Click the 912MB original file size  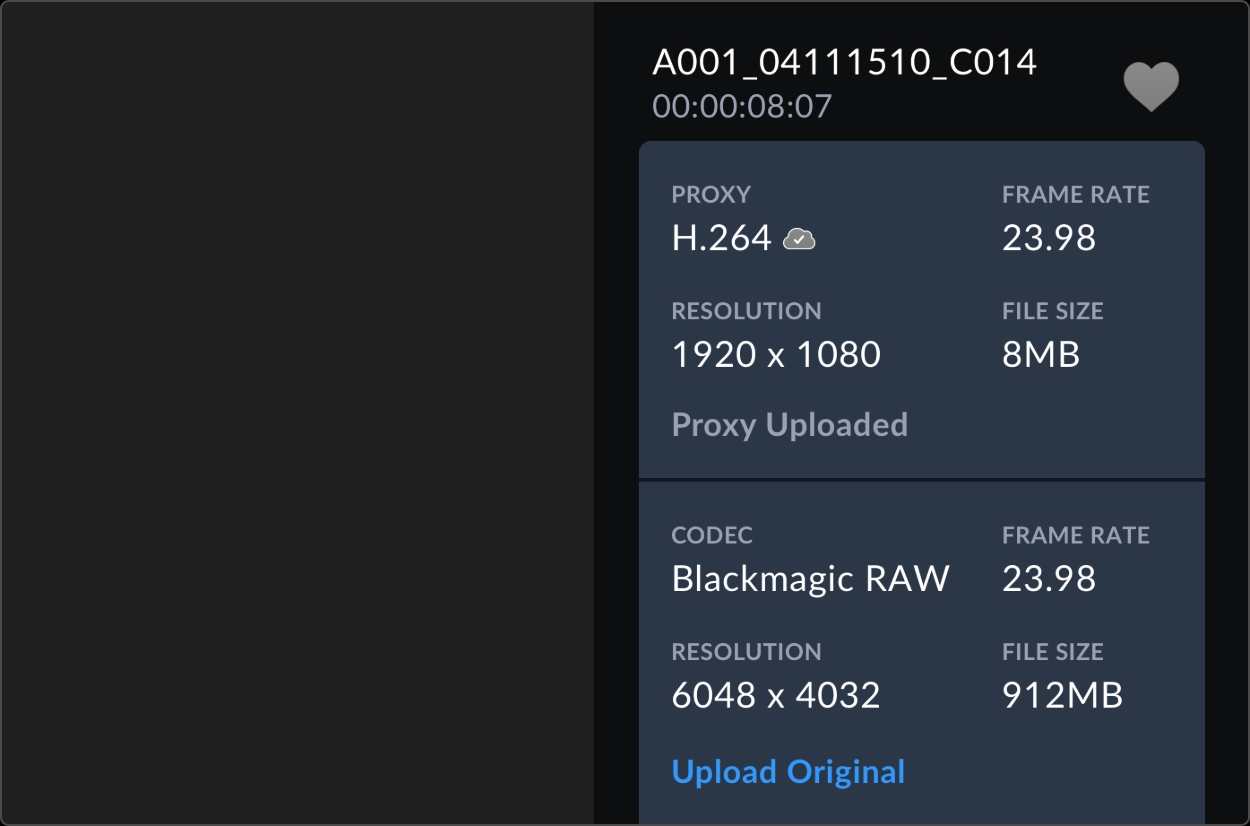click(1062, 695)
